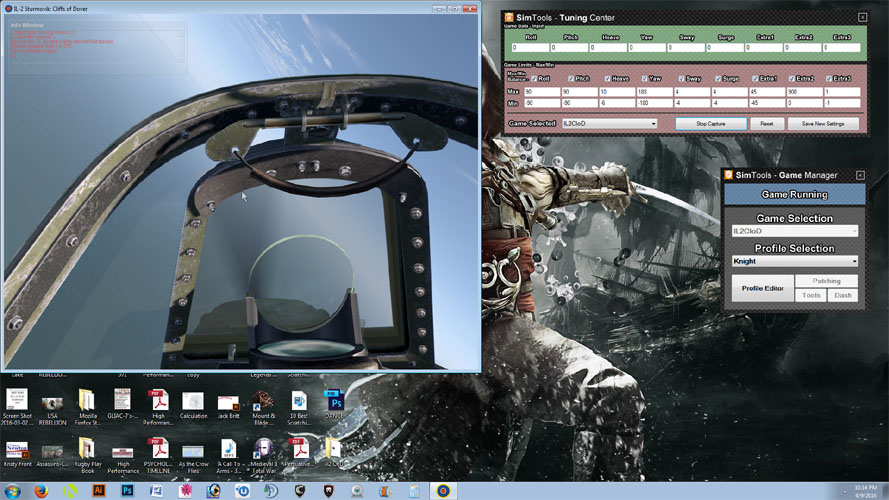Open Adobe Illustrator from the taskbar
Viewport: 889px width, 500px height.
(99, 490)
